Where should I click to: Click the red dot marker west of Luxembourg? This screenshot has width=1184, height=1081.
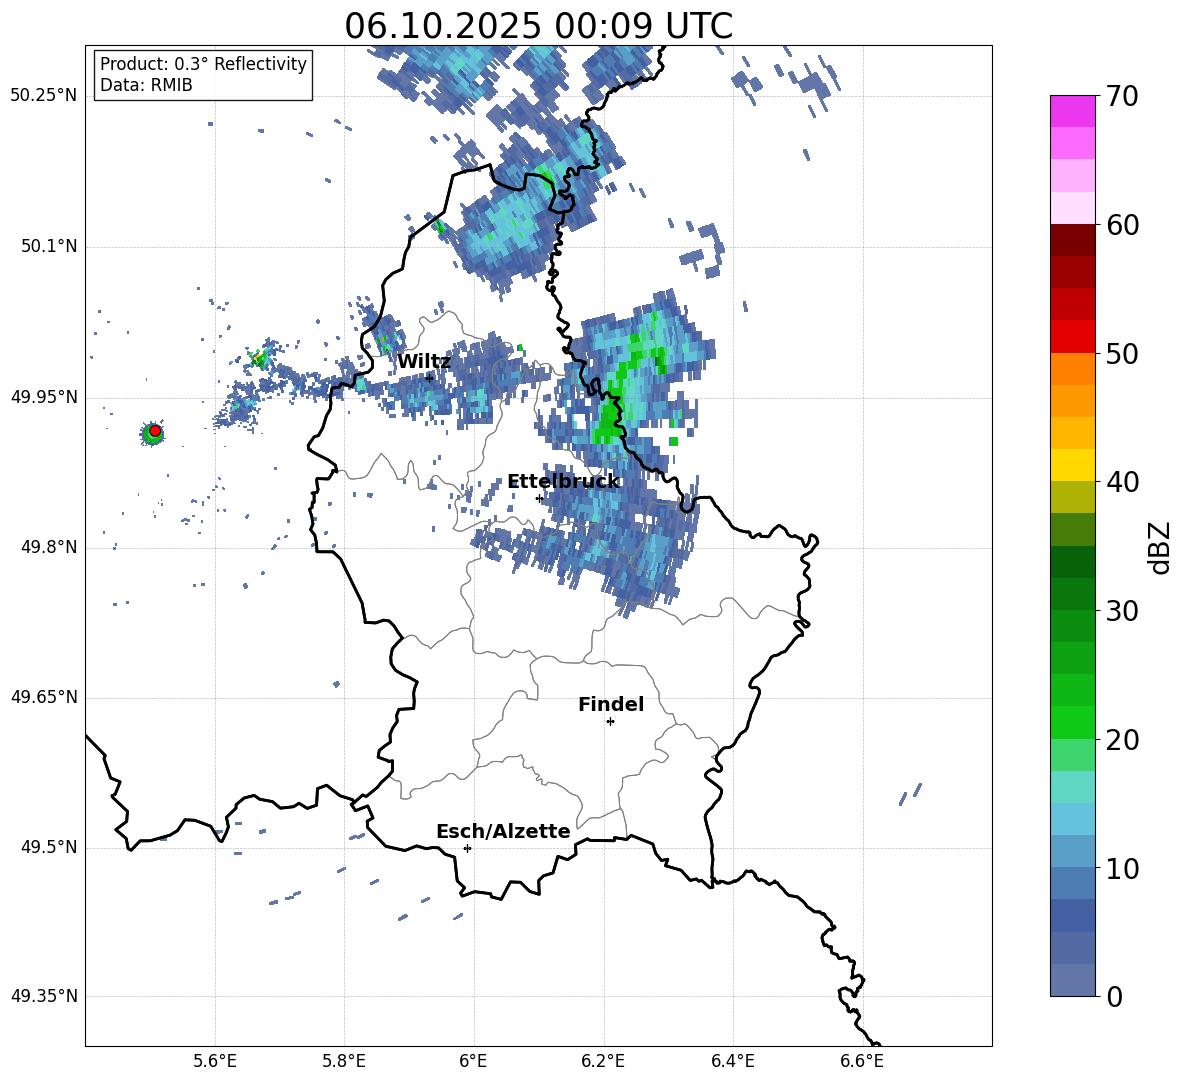point(155,431)
